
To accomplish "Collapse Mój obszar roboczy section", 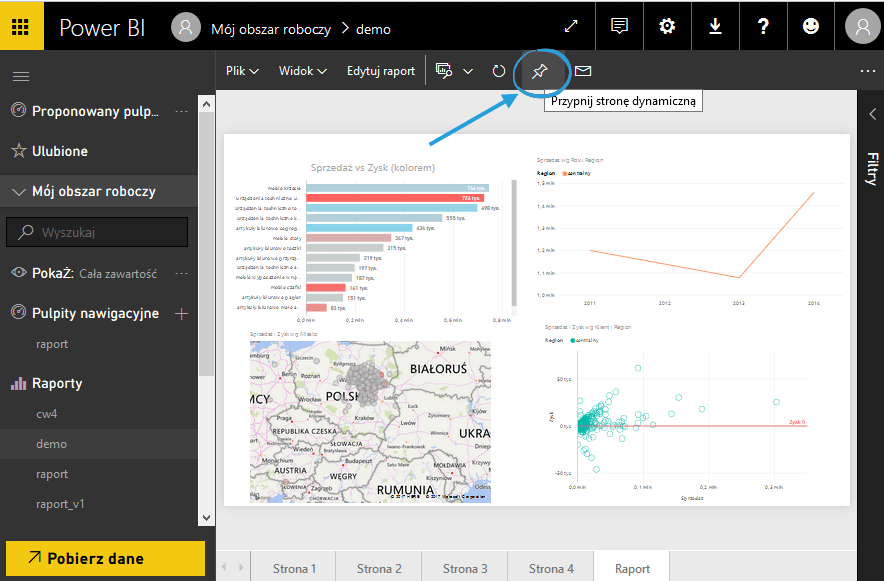I will coord(19,191).
